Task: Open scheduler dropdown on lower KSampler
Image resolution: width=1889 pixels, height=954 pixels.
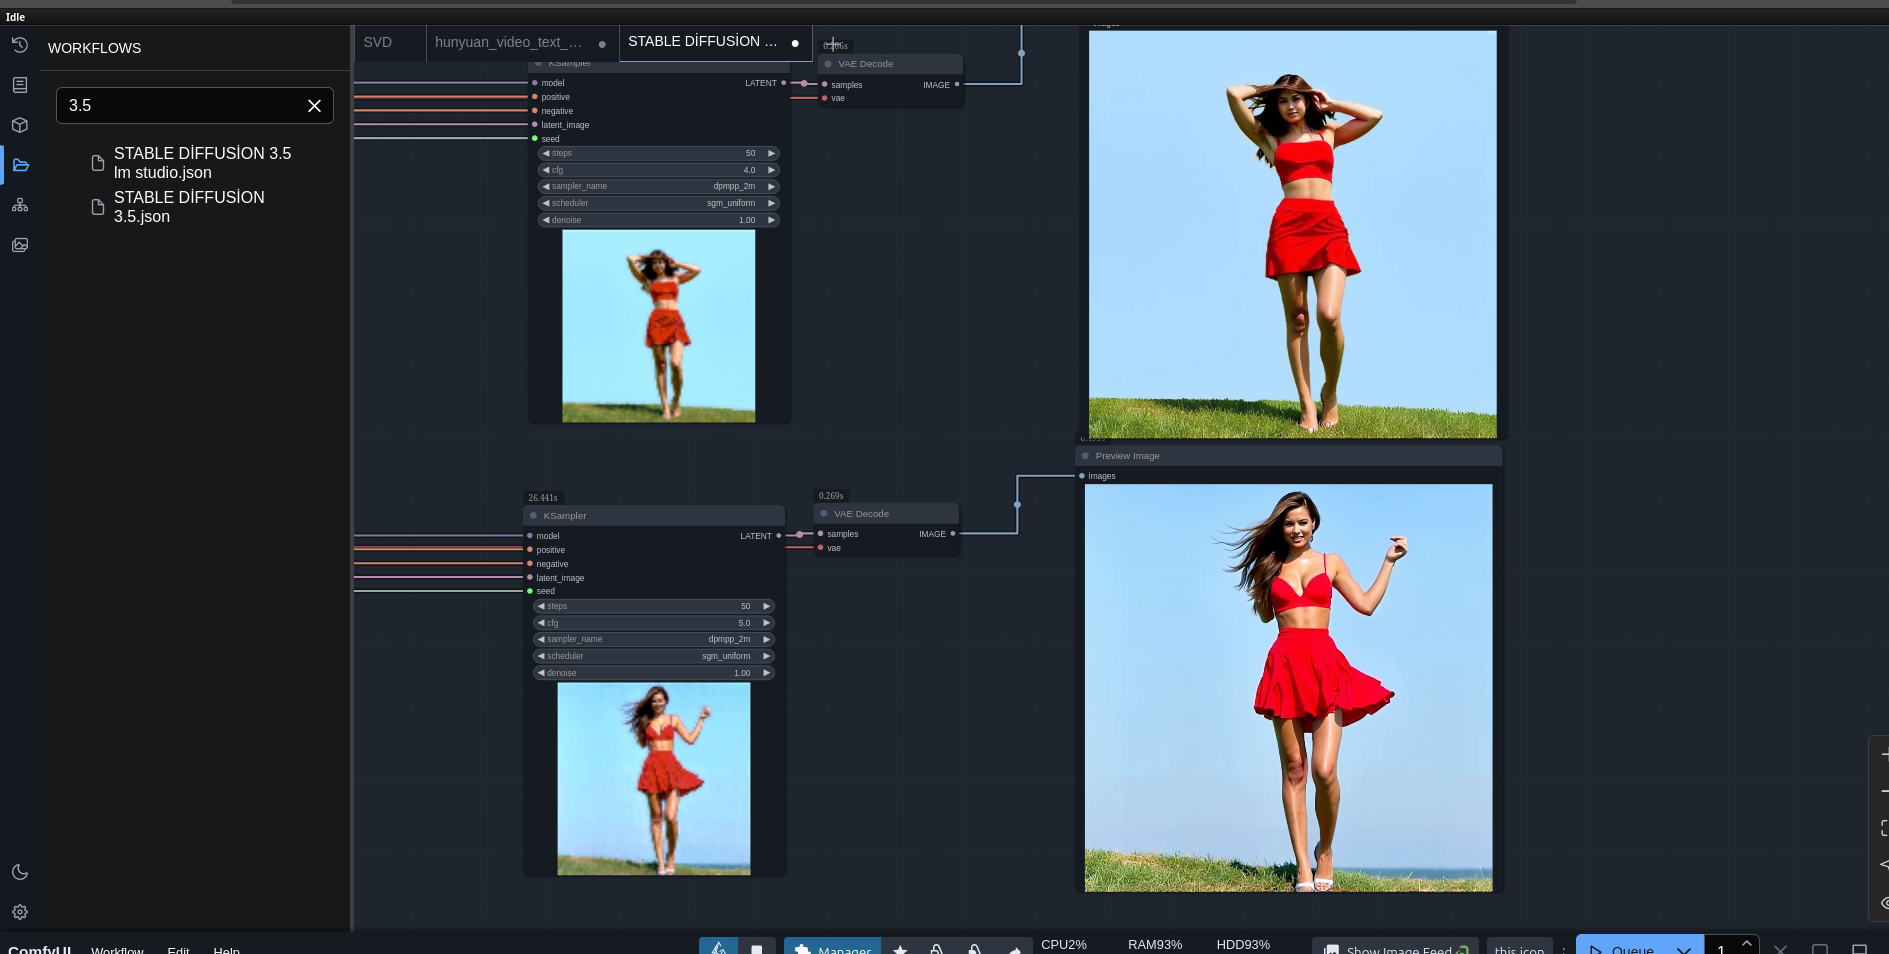Action: pyautogui.click(x=653, y=656)
